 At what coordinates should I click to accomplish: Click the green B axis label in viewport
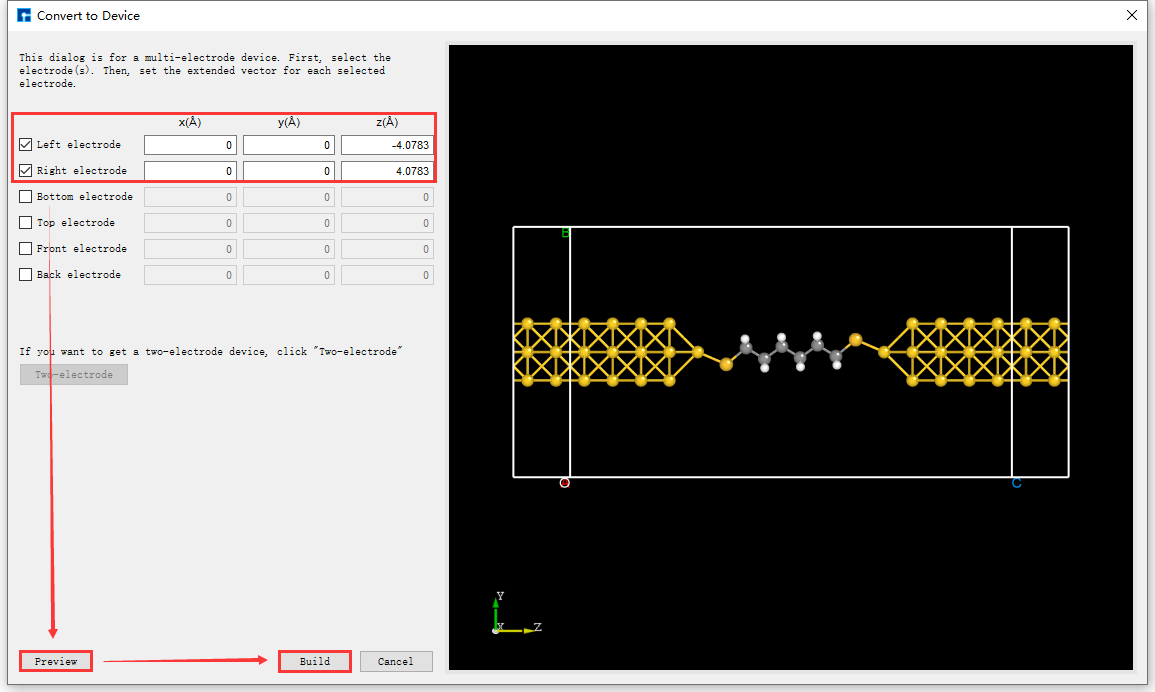(x=565, y=232)
